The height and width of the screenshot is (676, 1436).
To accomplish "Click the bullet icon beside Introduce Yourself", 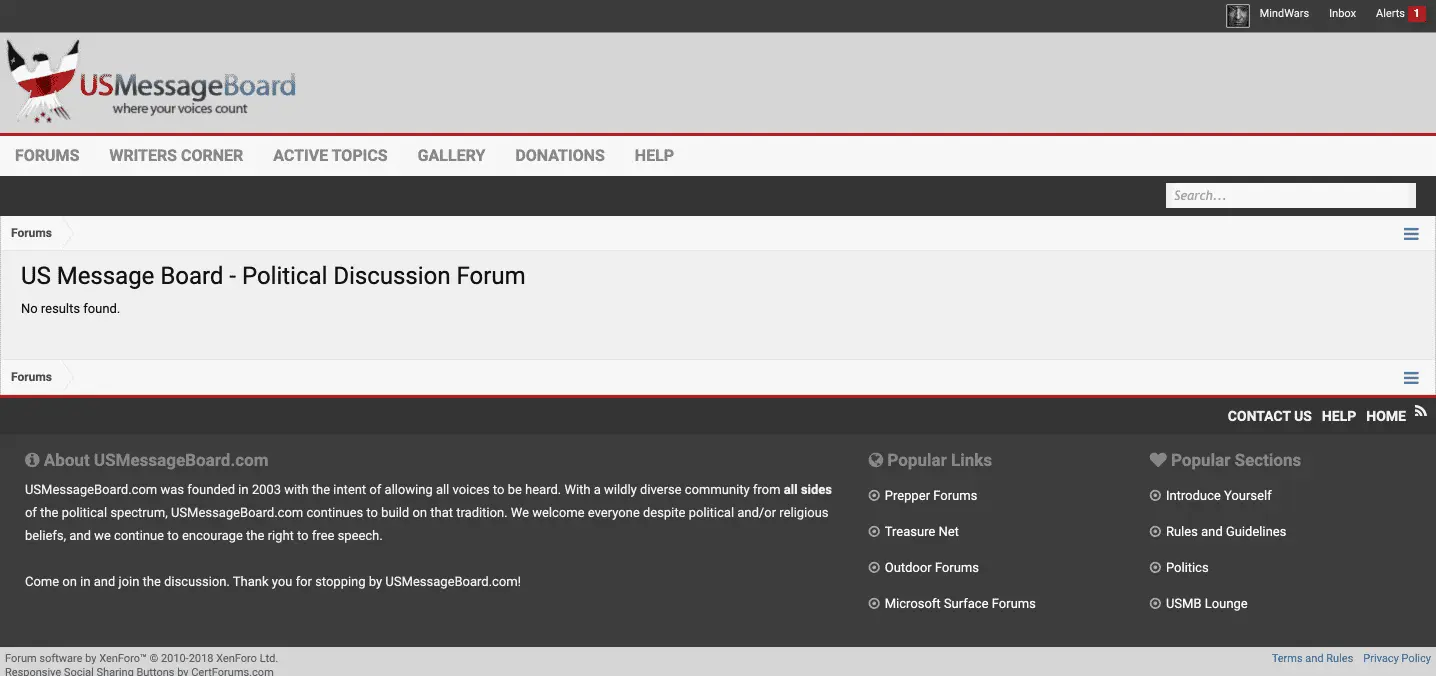I will click(x=1155, y=496).
